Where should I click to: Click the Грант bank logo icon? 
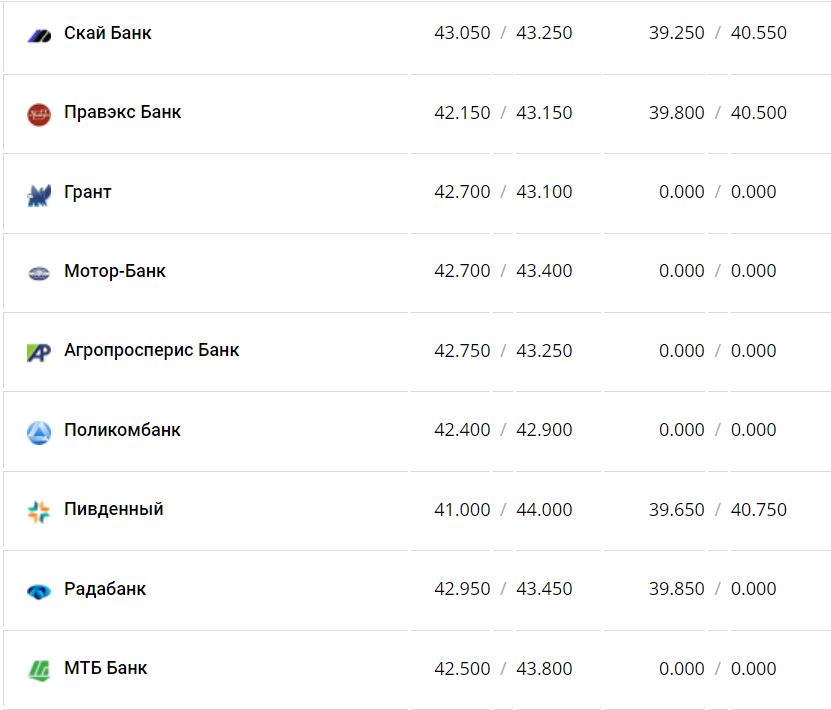pos(39,194)
